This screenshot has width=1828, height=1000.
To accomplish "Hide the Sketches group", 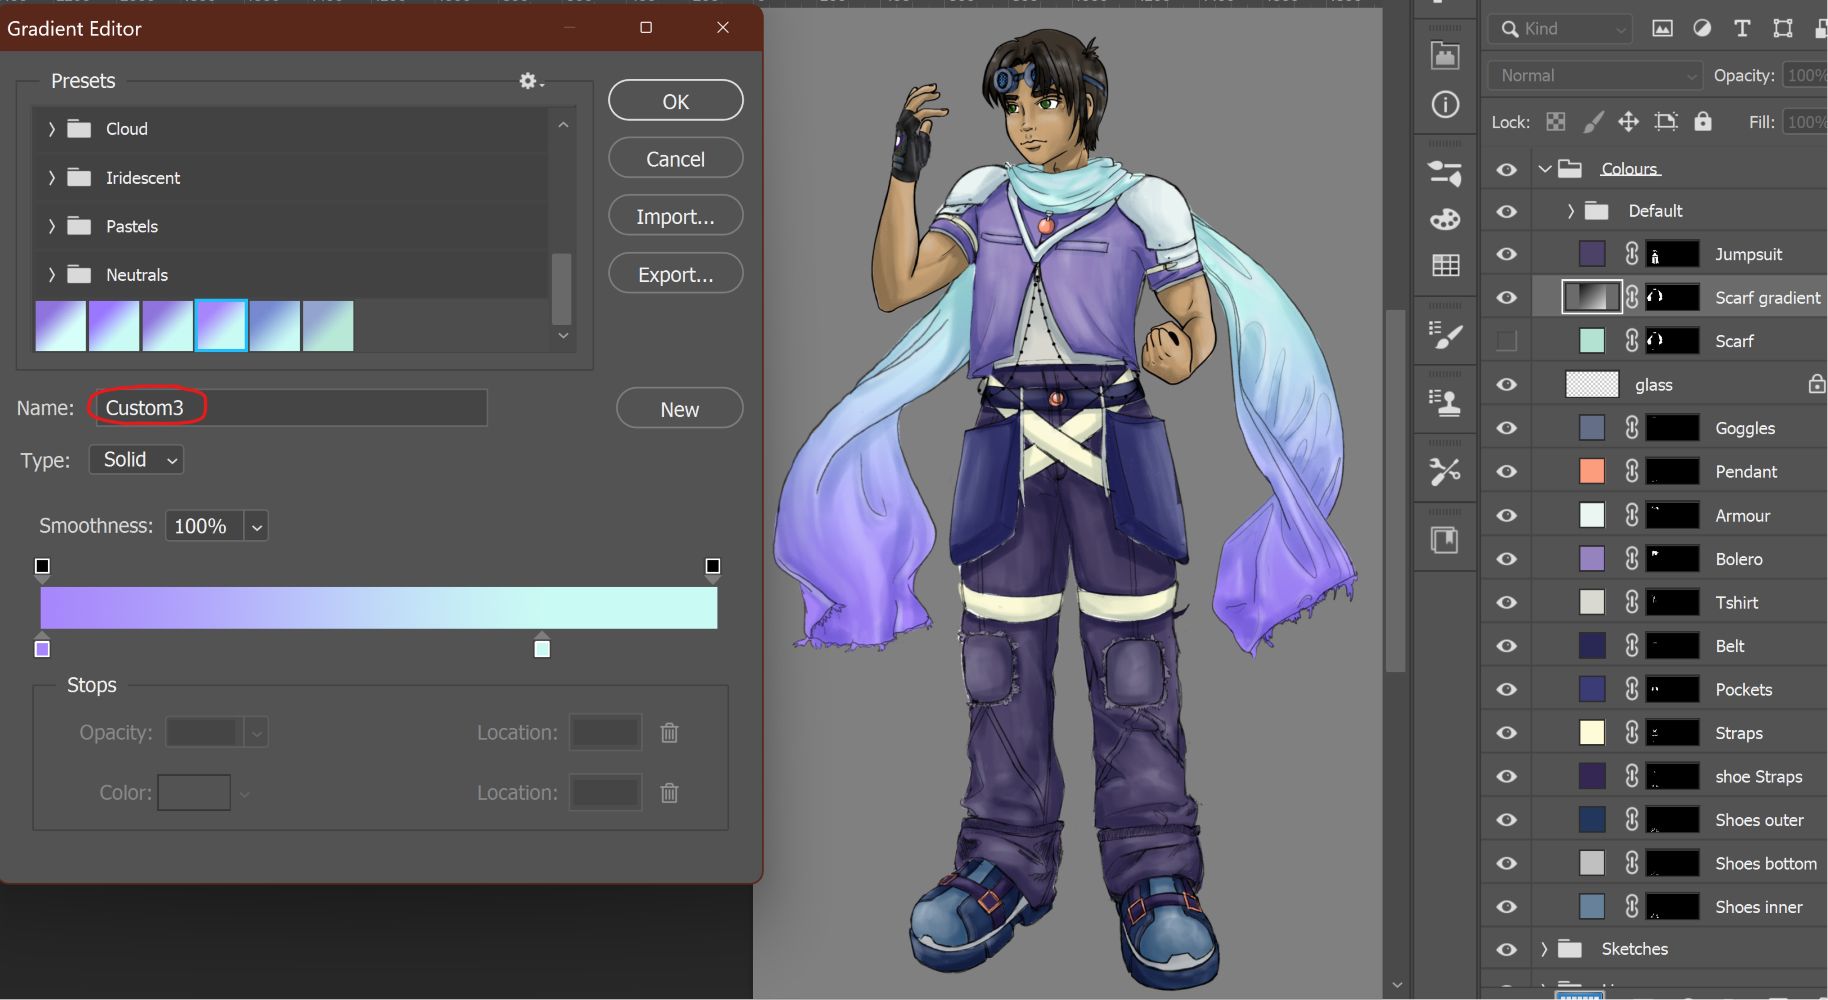I will (1506, 950).
